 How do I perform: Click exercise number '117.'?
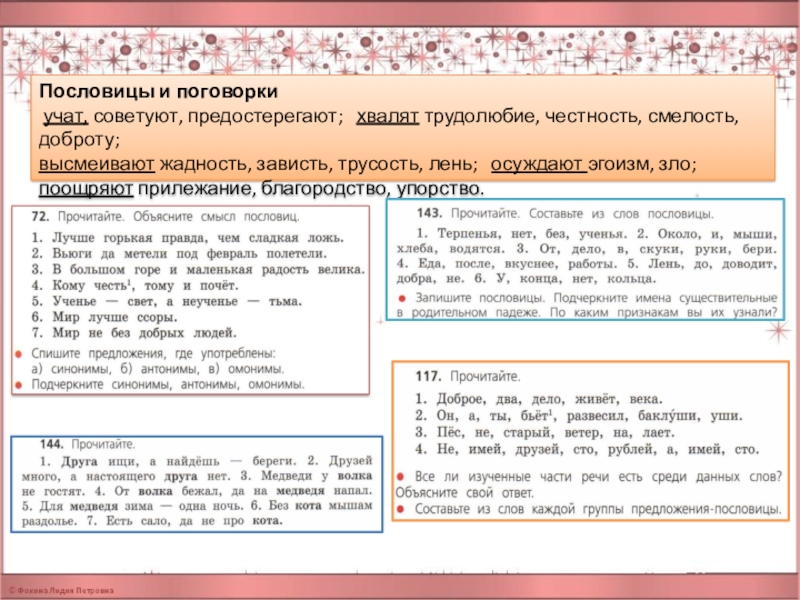(x=429, y=377)
